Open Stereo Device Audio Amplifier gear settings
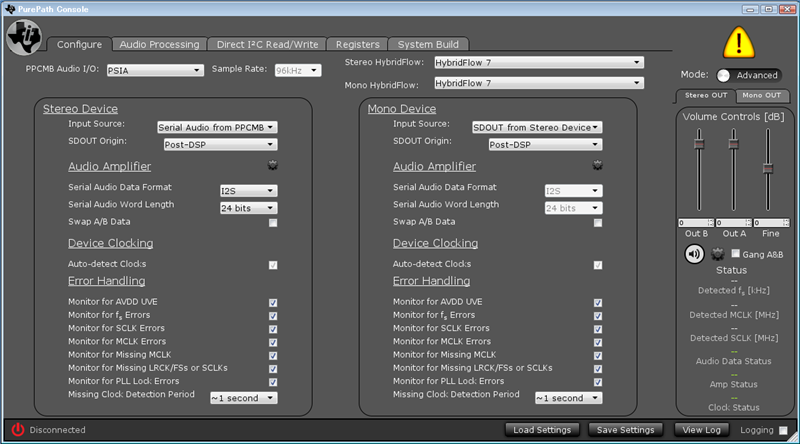 click(x=272, y=165)
